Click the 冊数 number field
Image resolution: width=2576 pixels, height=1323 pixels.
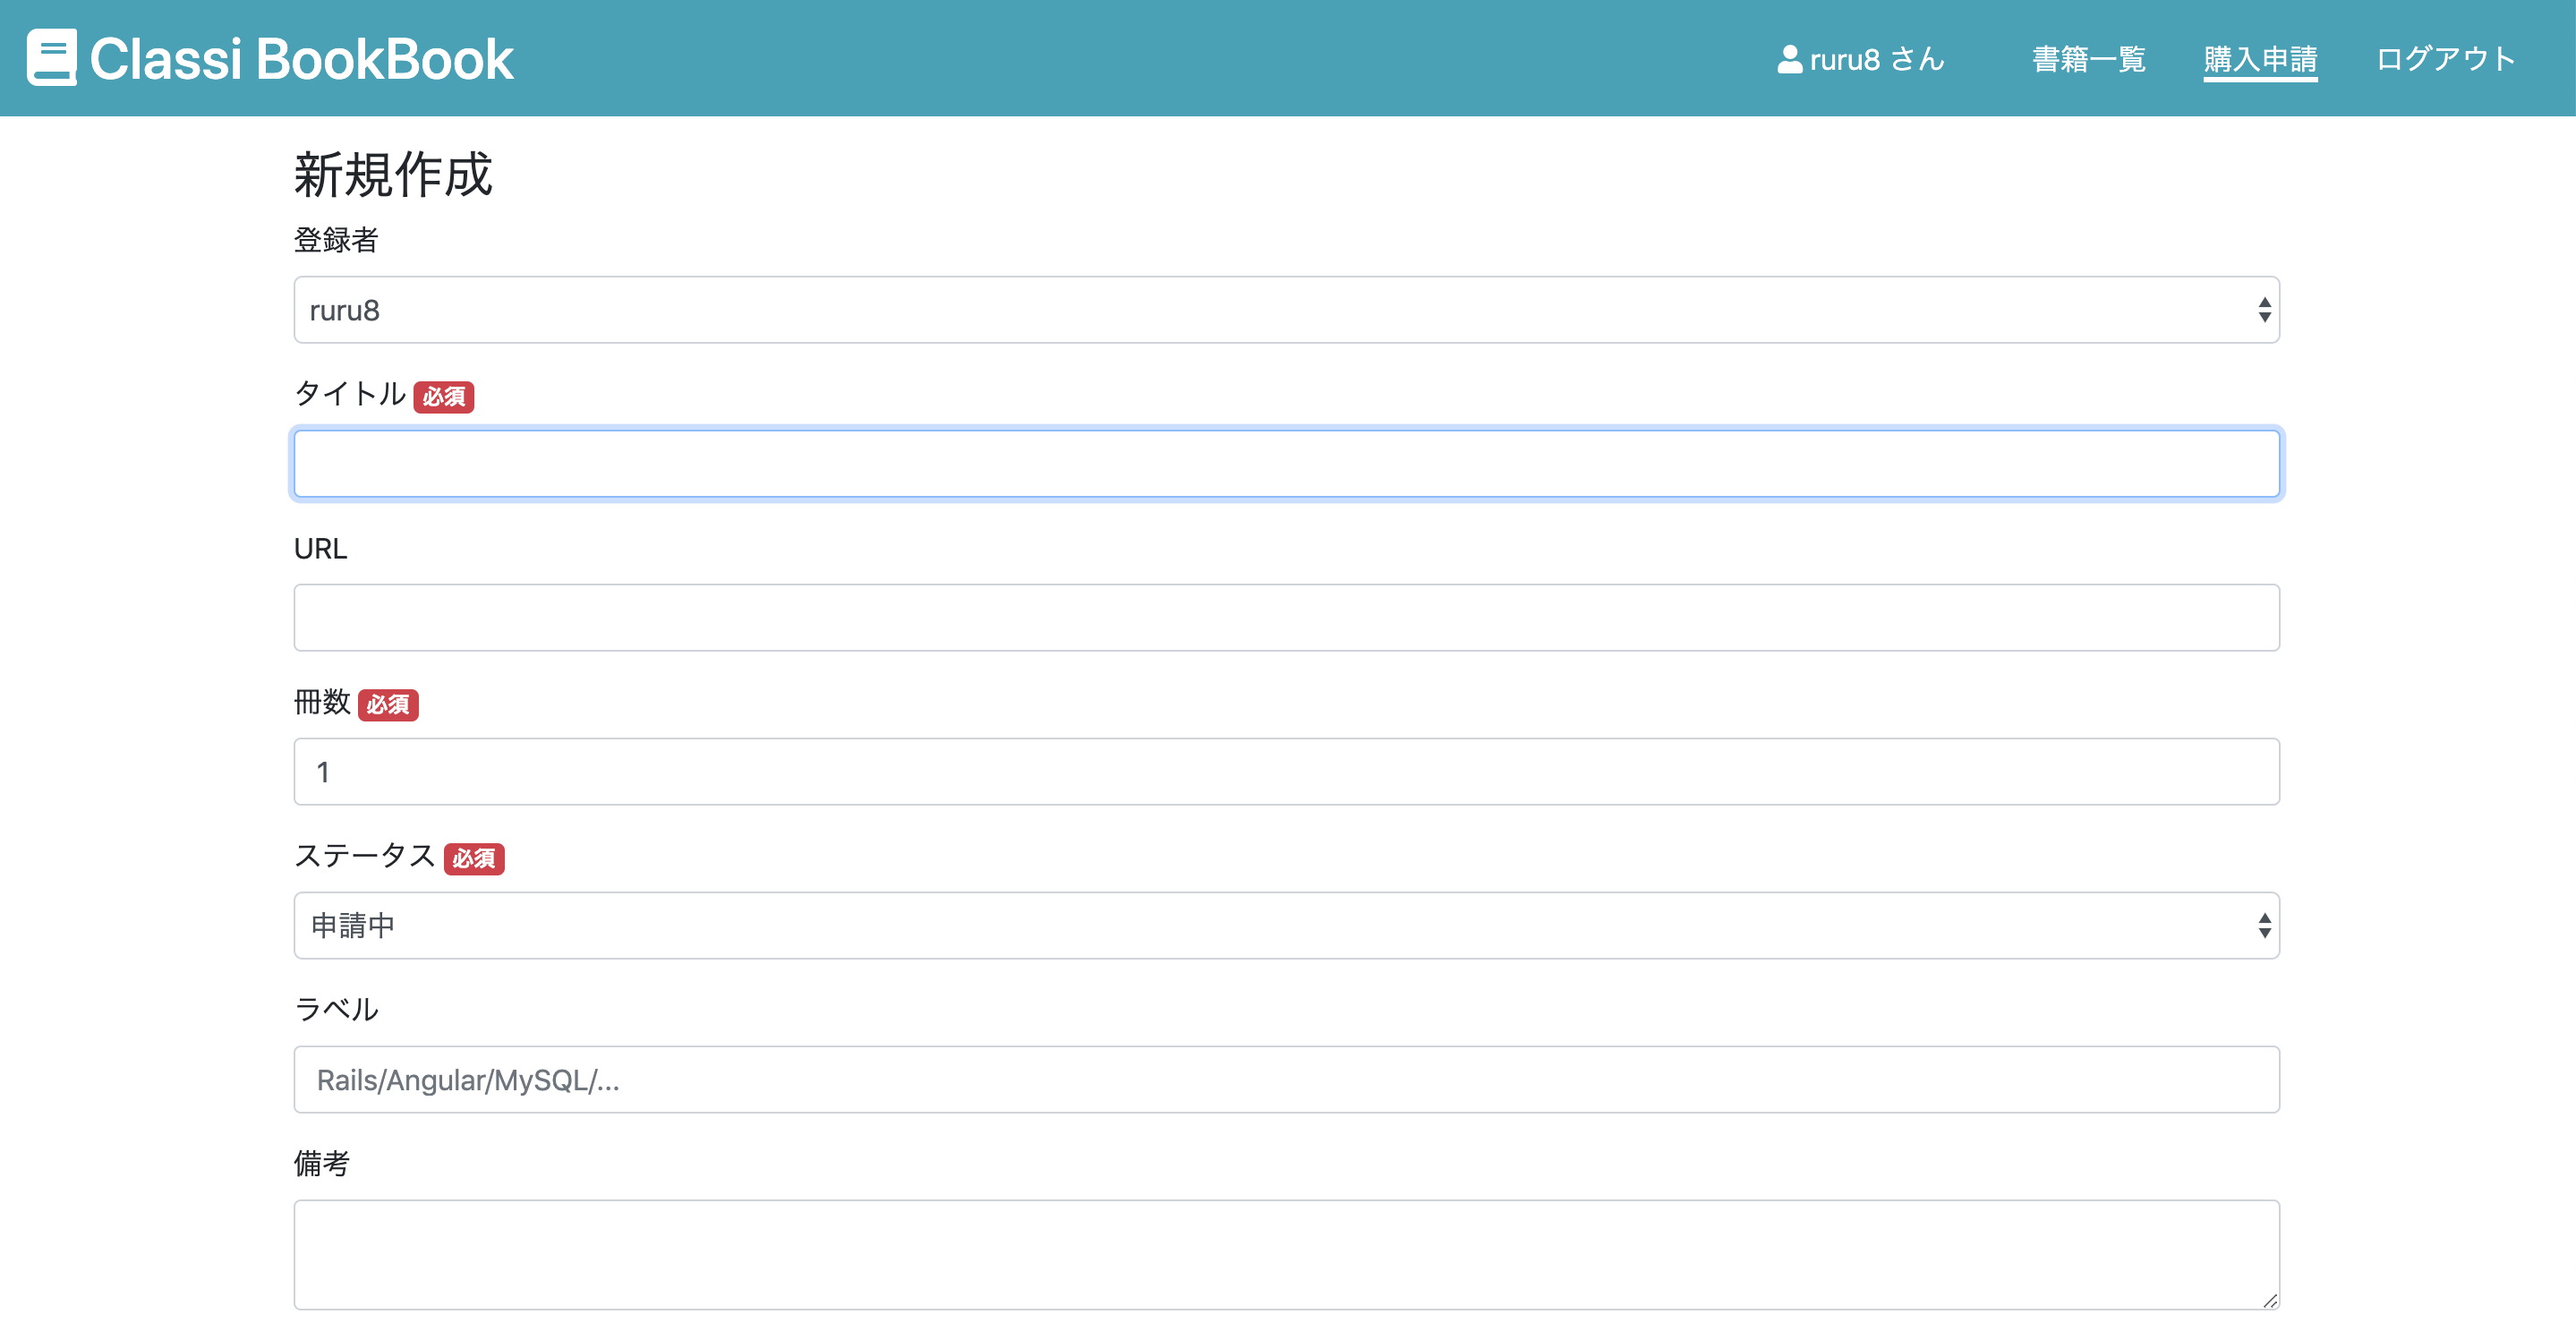[1285, 772]
